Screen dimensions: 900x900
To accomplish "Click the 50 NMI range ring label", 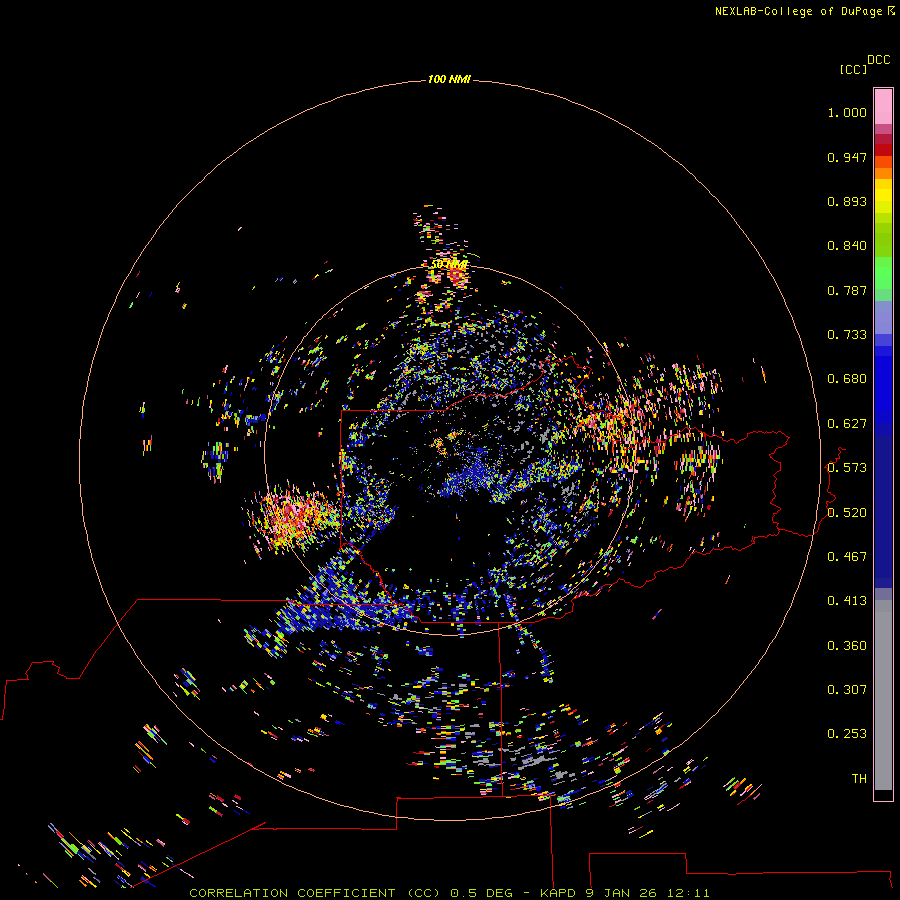I will click(x=449, y=264).
